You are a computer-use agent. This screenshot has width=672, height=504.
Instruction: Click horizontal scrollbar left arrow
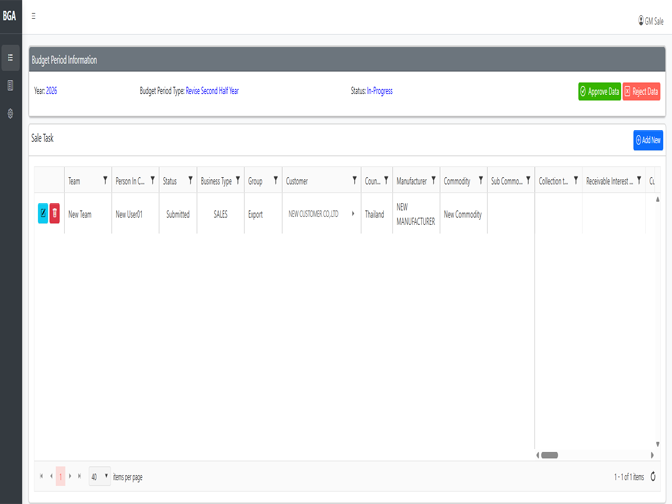tap(537, 455)
